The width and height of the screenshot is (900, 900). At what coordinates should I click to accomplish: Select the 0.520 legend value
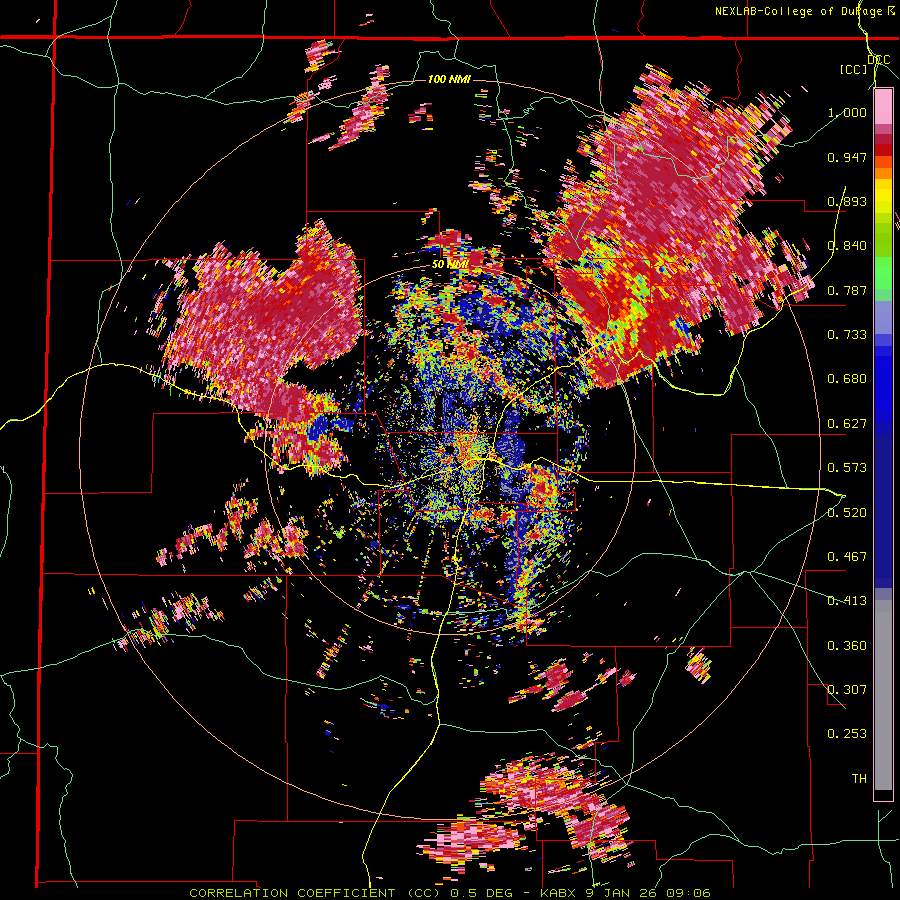pos(847,513)
